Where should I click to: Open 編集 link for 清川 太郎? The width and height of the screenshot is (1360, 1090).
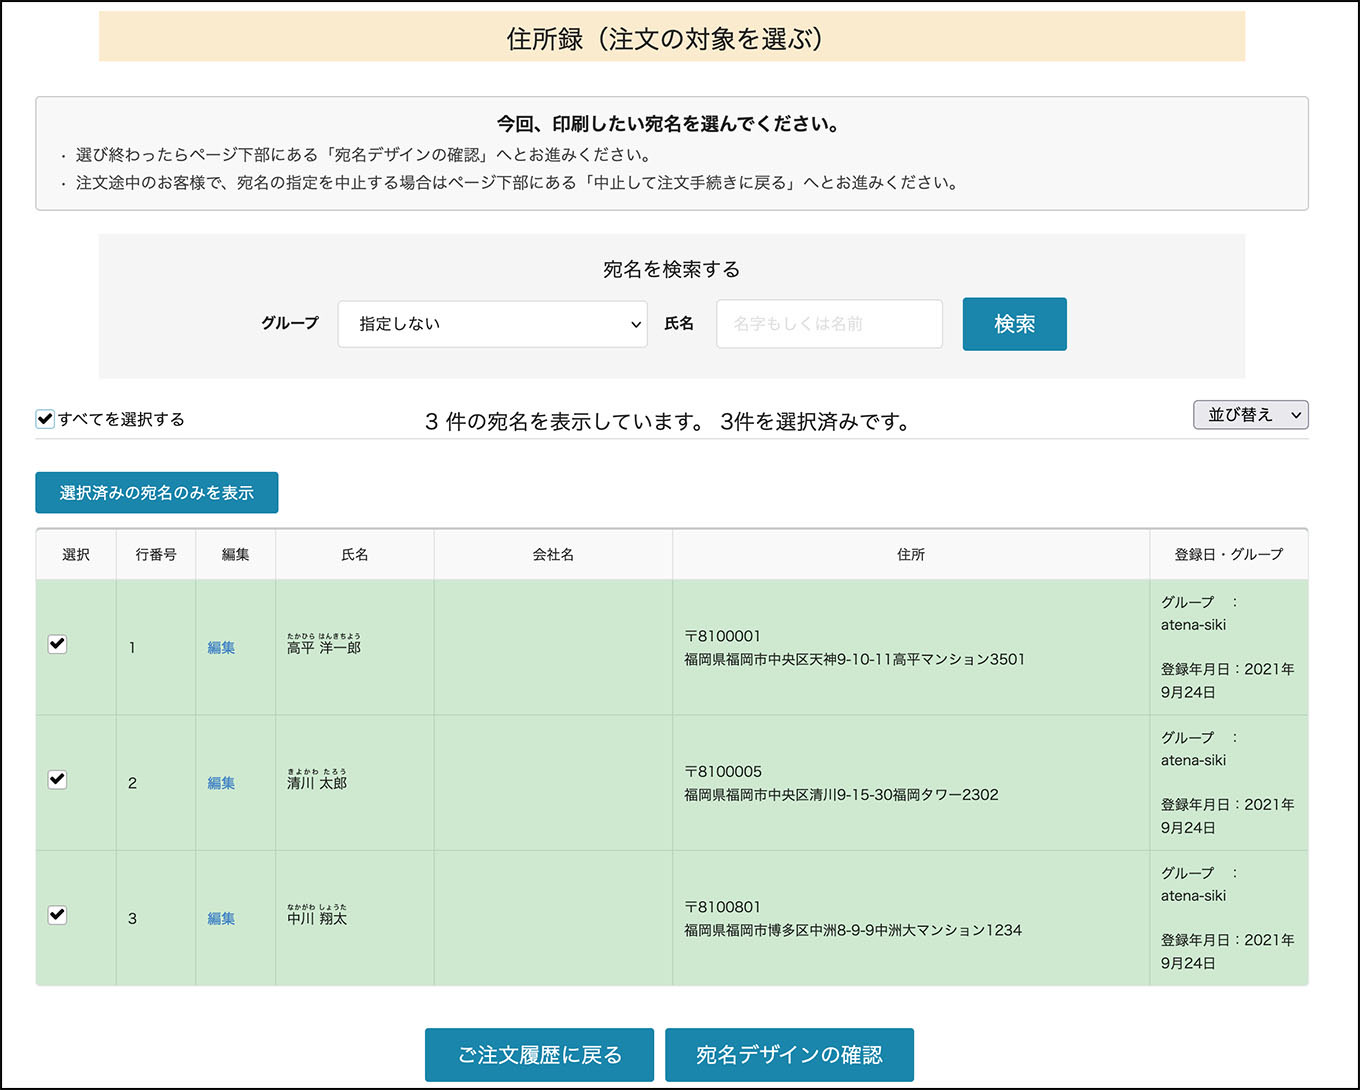point(221,783)
